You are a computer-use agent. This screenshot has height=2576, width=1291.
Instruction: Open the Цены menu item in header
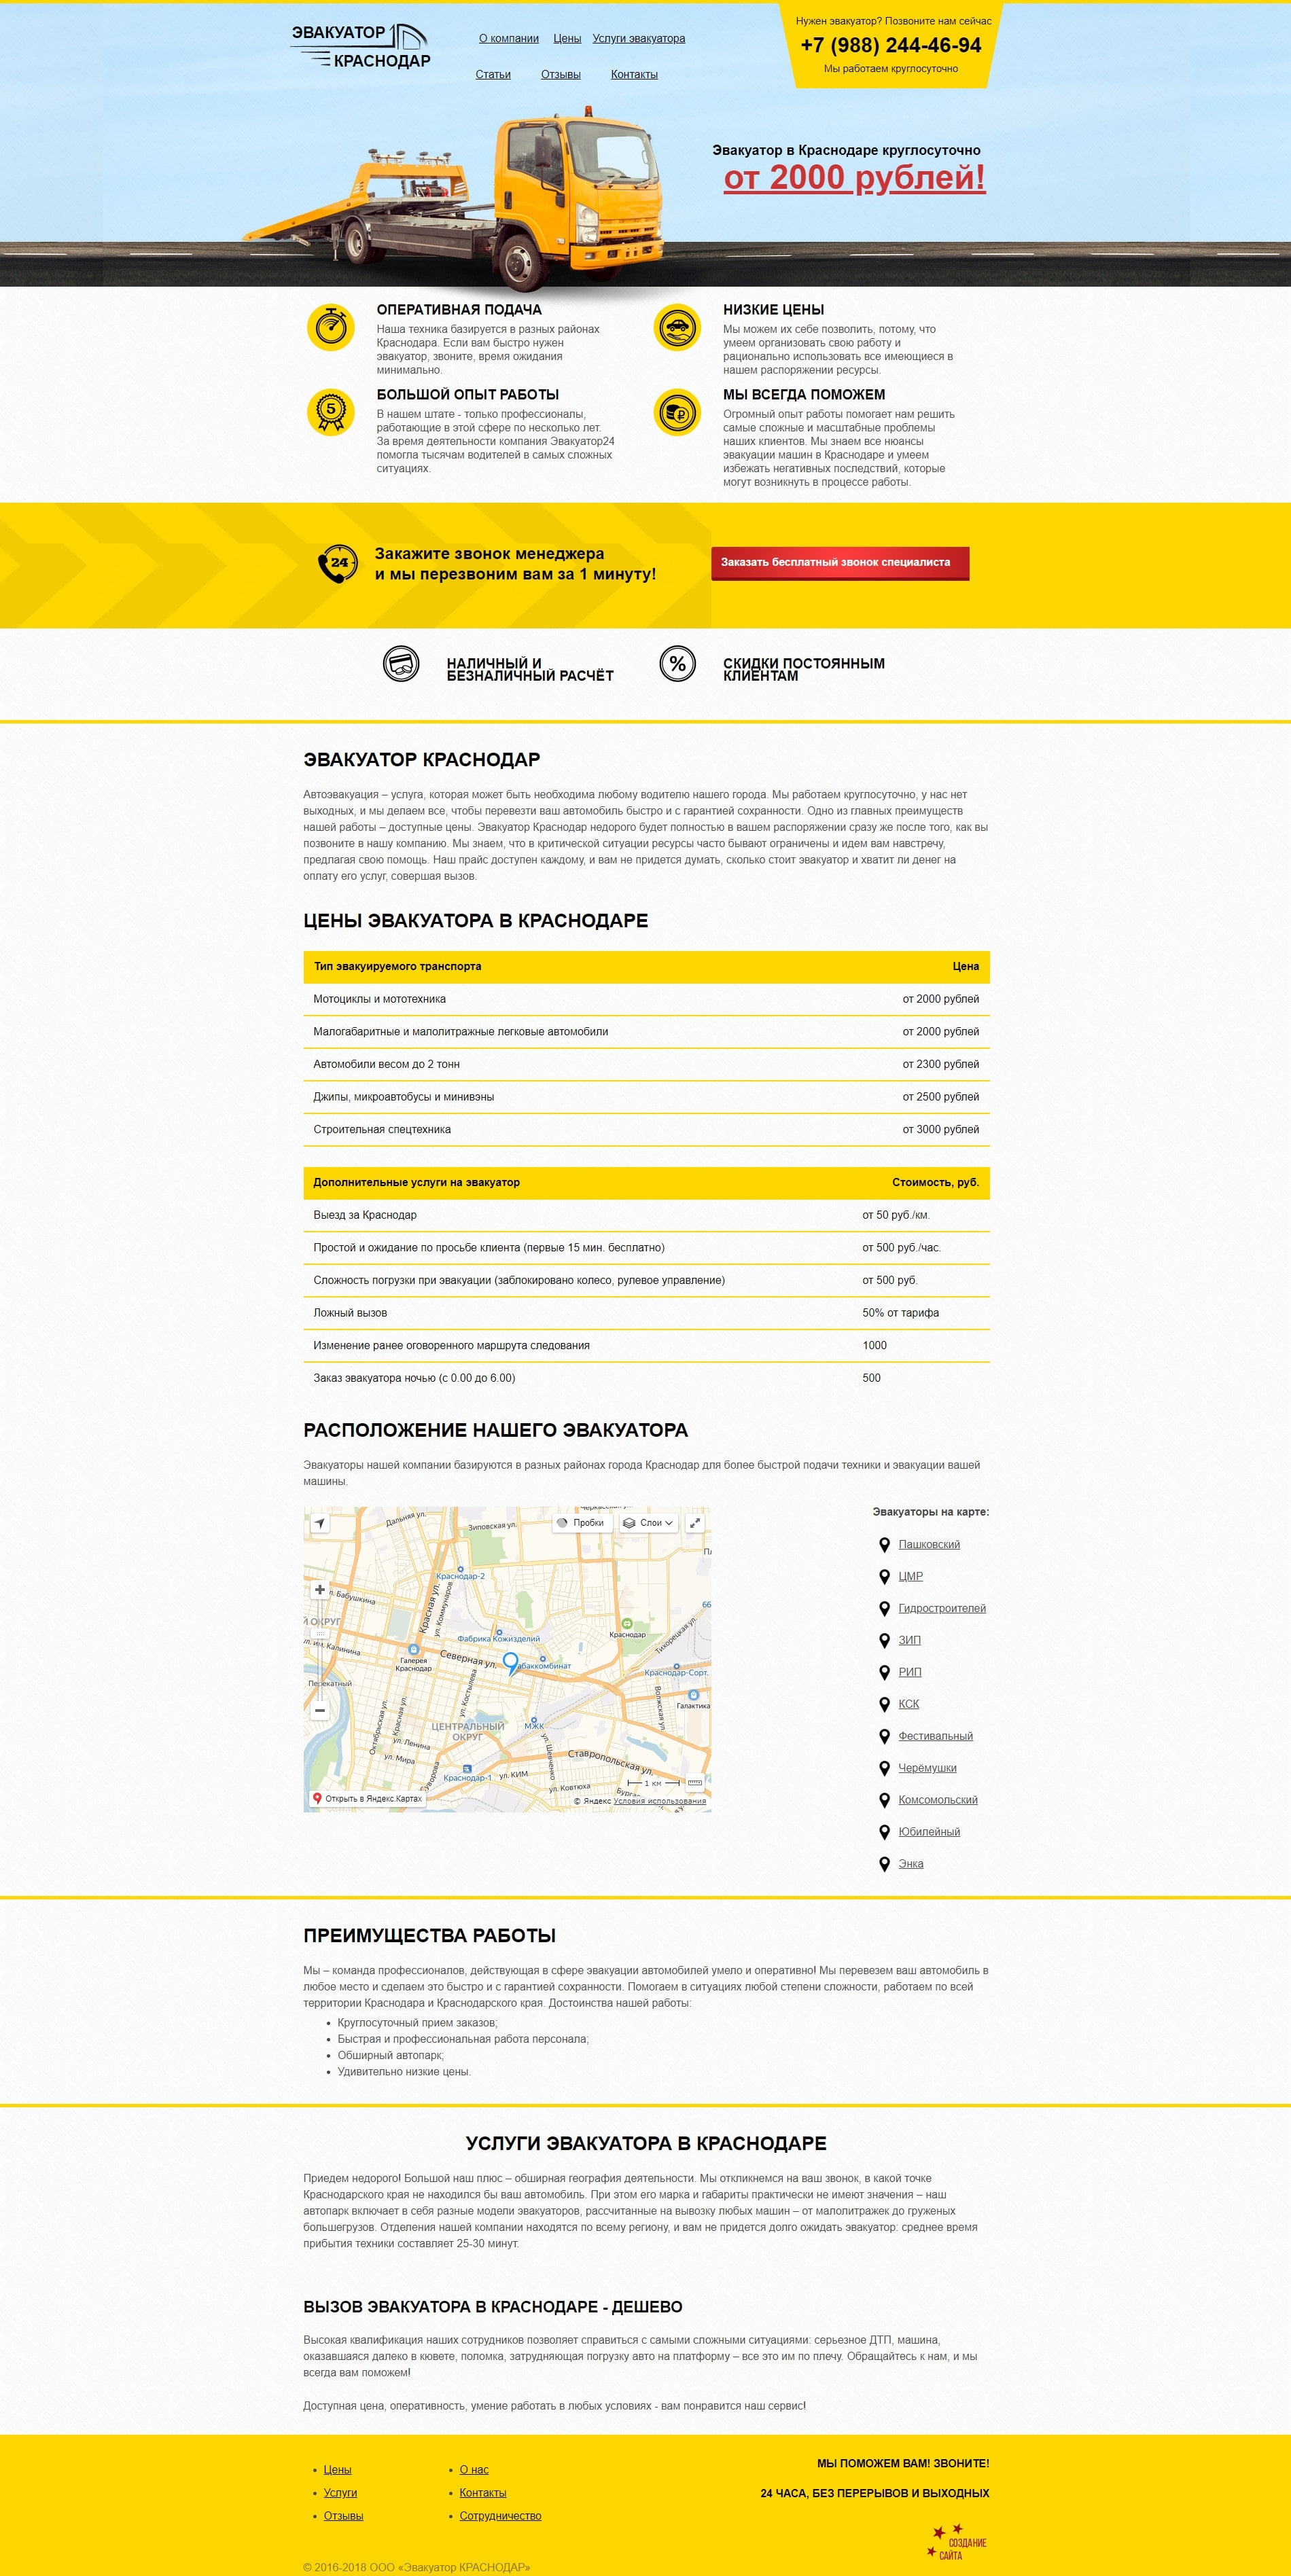(x=567, y=39)
